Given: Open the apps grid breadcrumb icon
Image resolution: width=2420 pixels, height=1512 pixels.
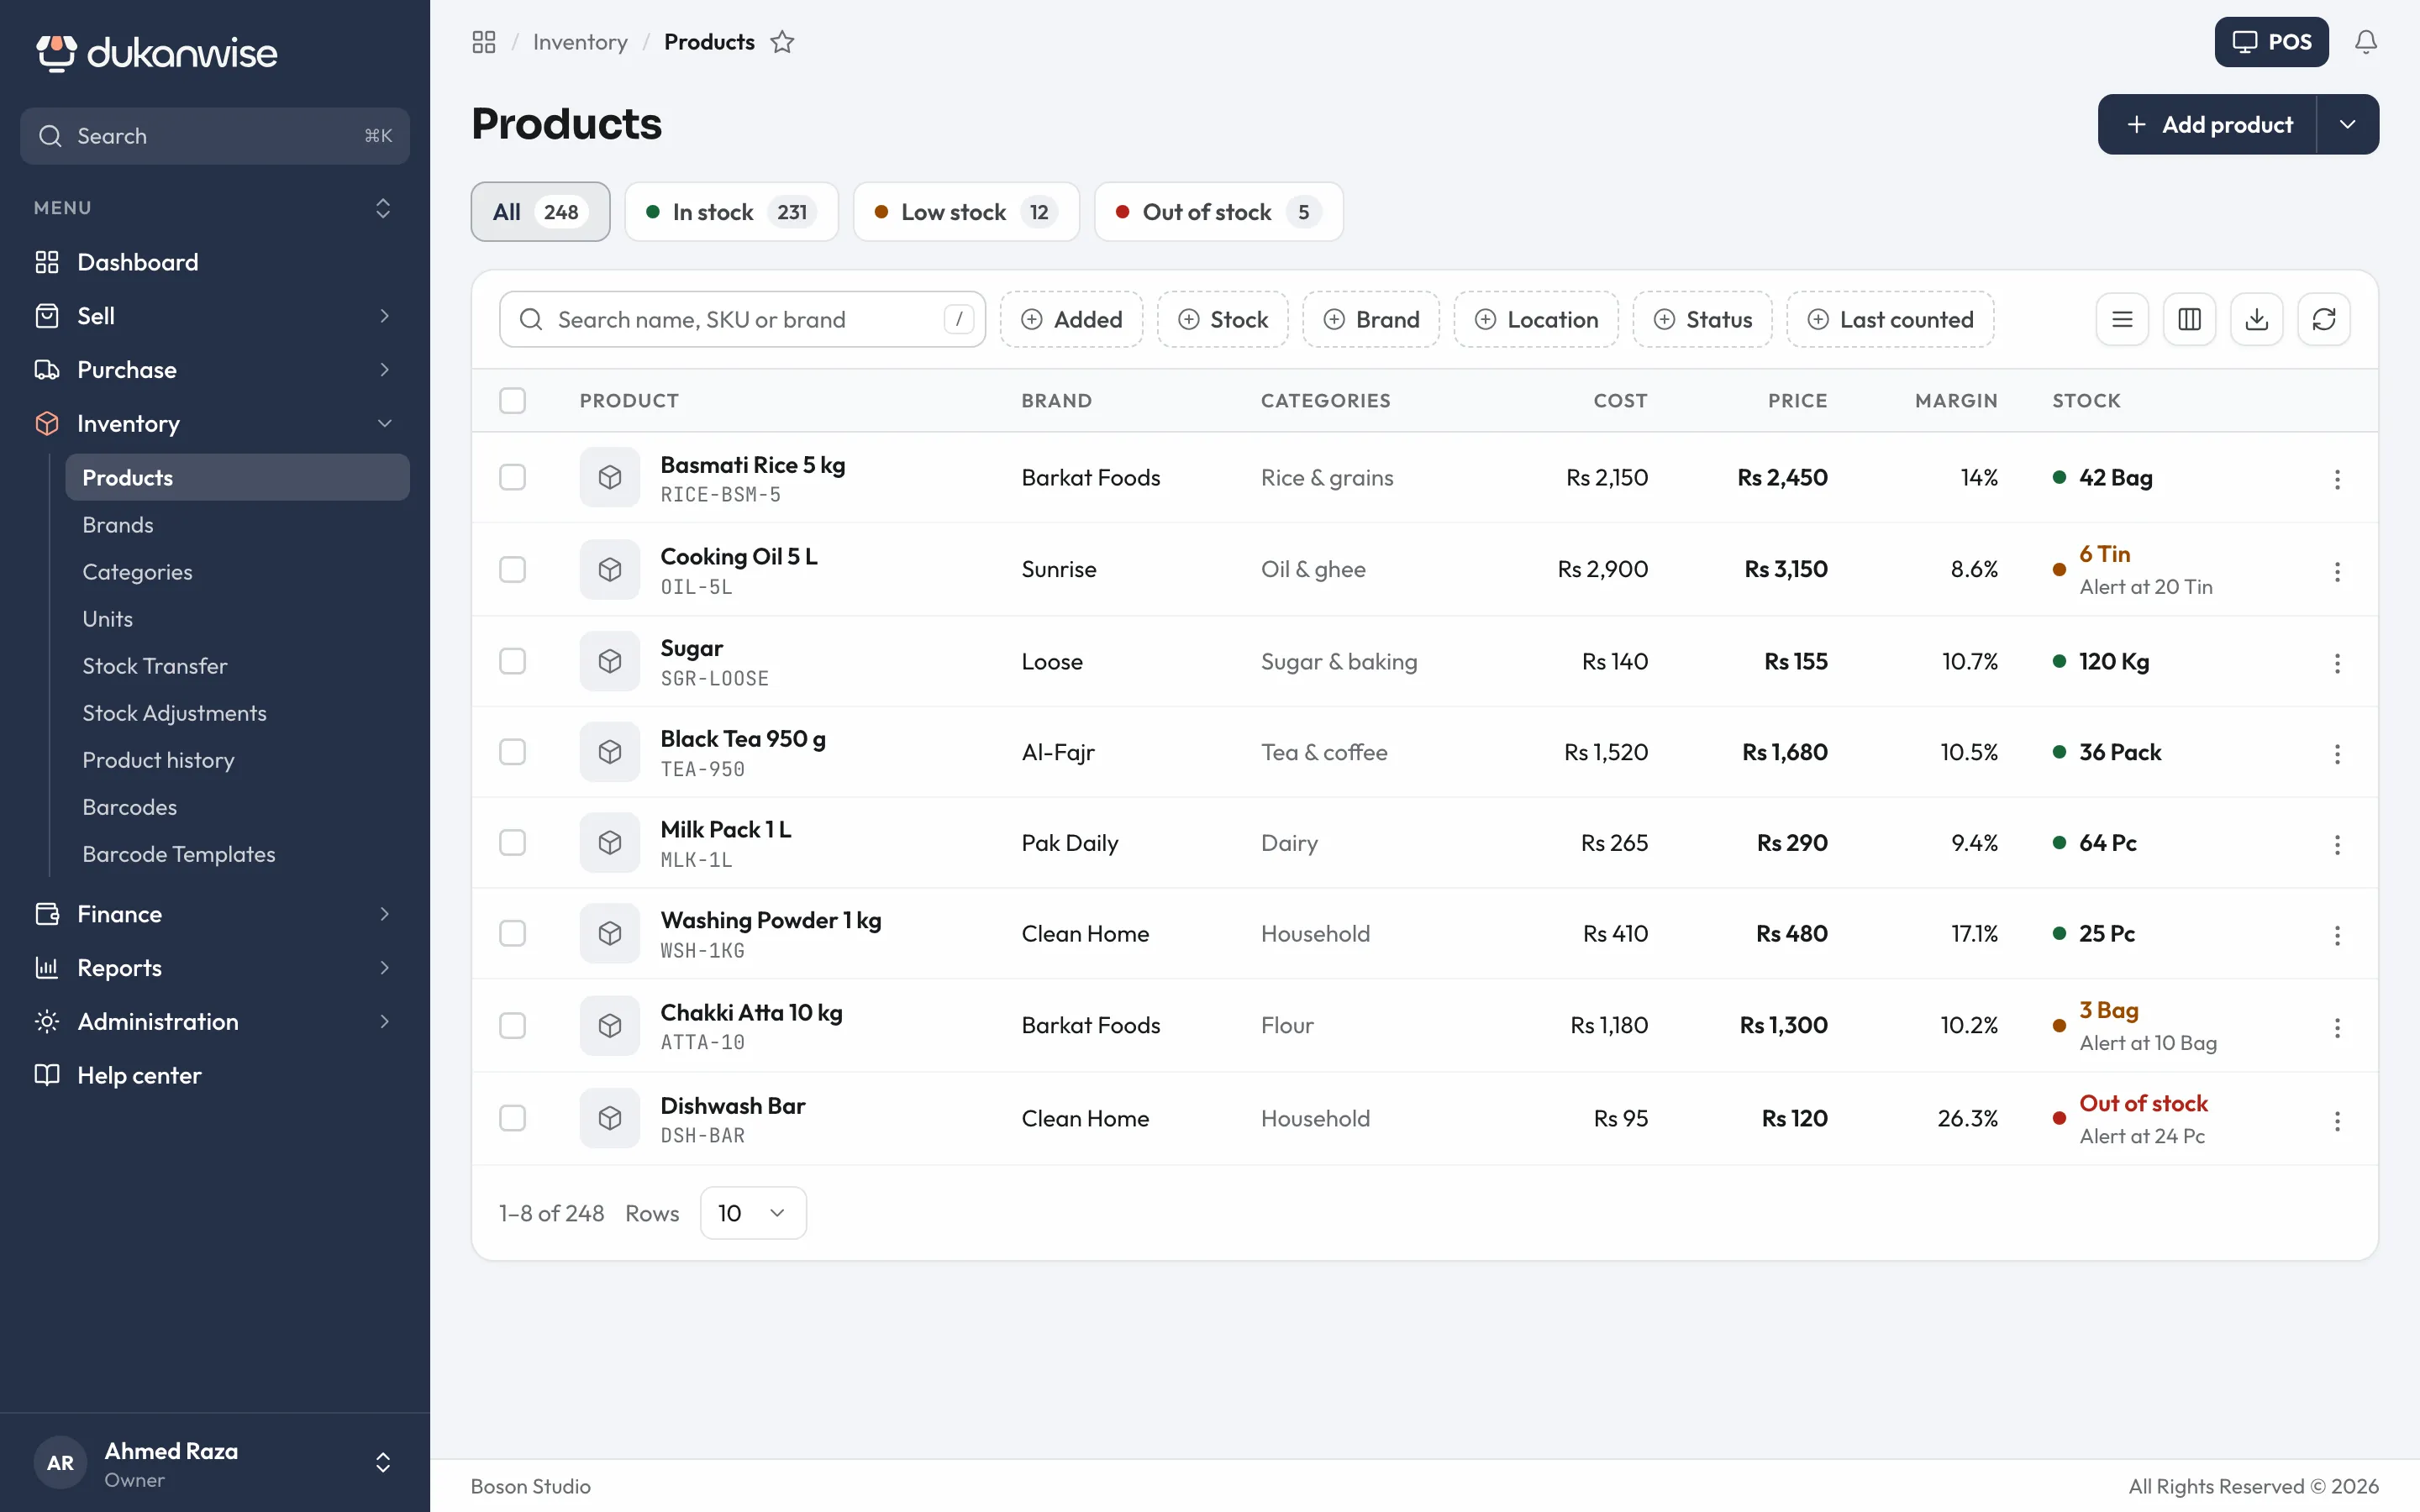Looking at the screenshot, I should 484,42.
